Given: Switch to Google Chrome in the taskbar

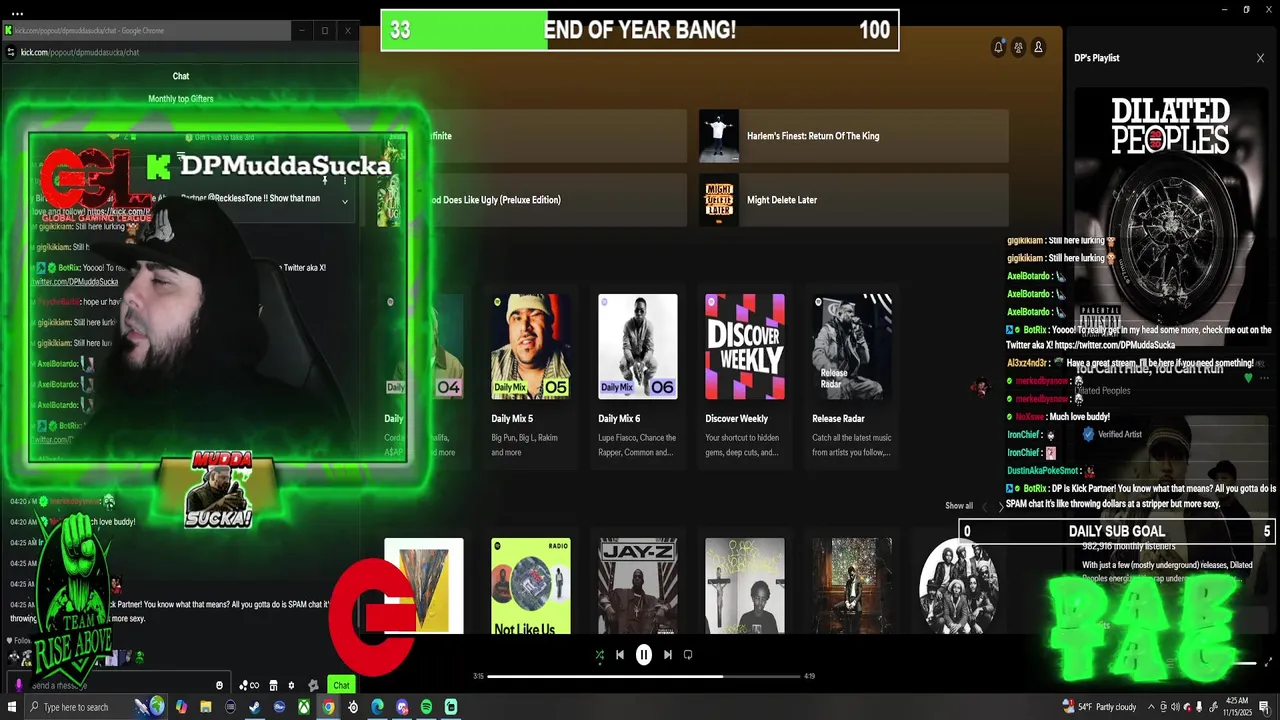Looking at the screenshot, I should [328, 707].
